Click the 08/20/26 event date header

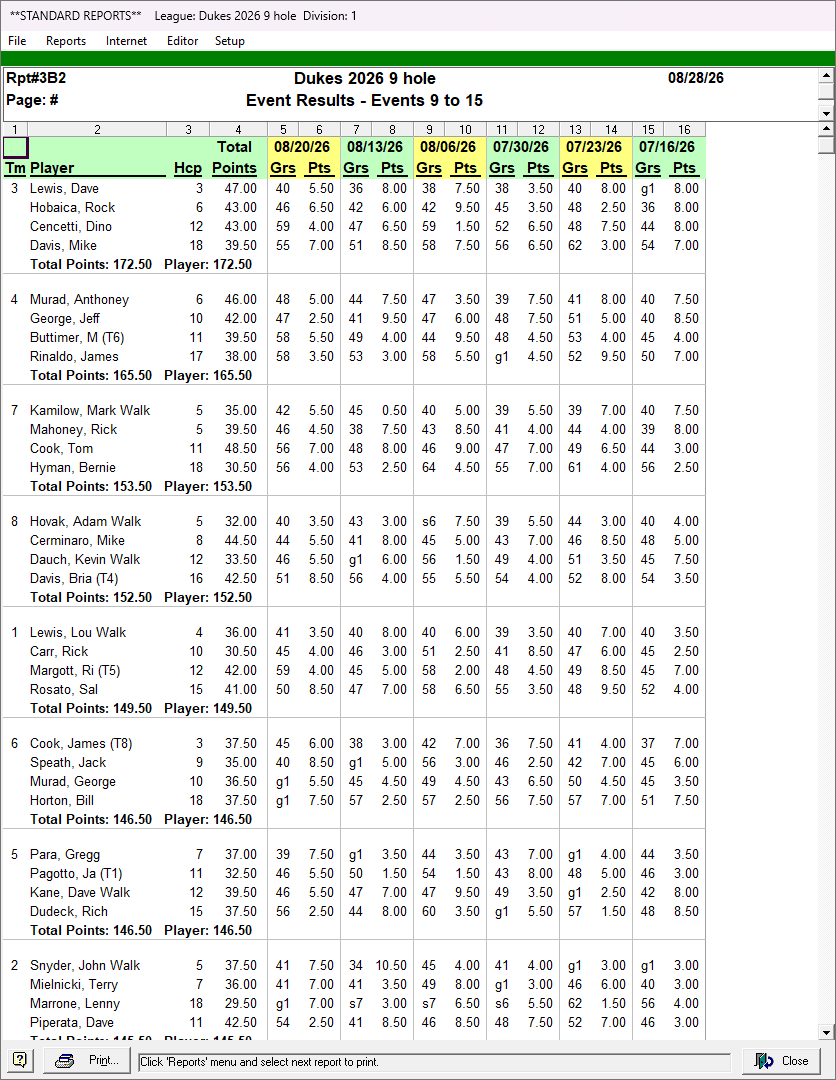click(302, 147)
